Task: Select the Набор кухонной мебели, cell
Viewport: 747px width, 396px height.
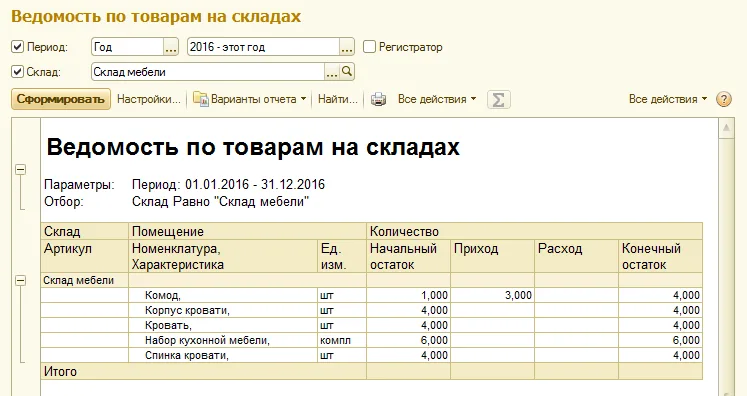Action: pyautogui.click(x=223, y=340)
